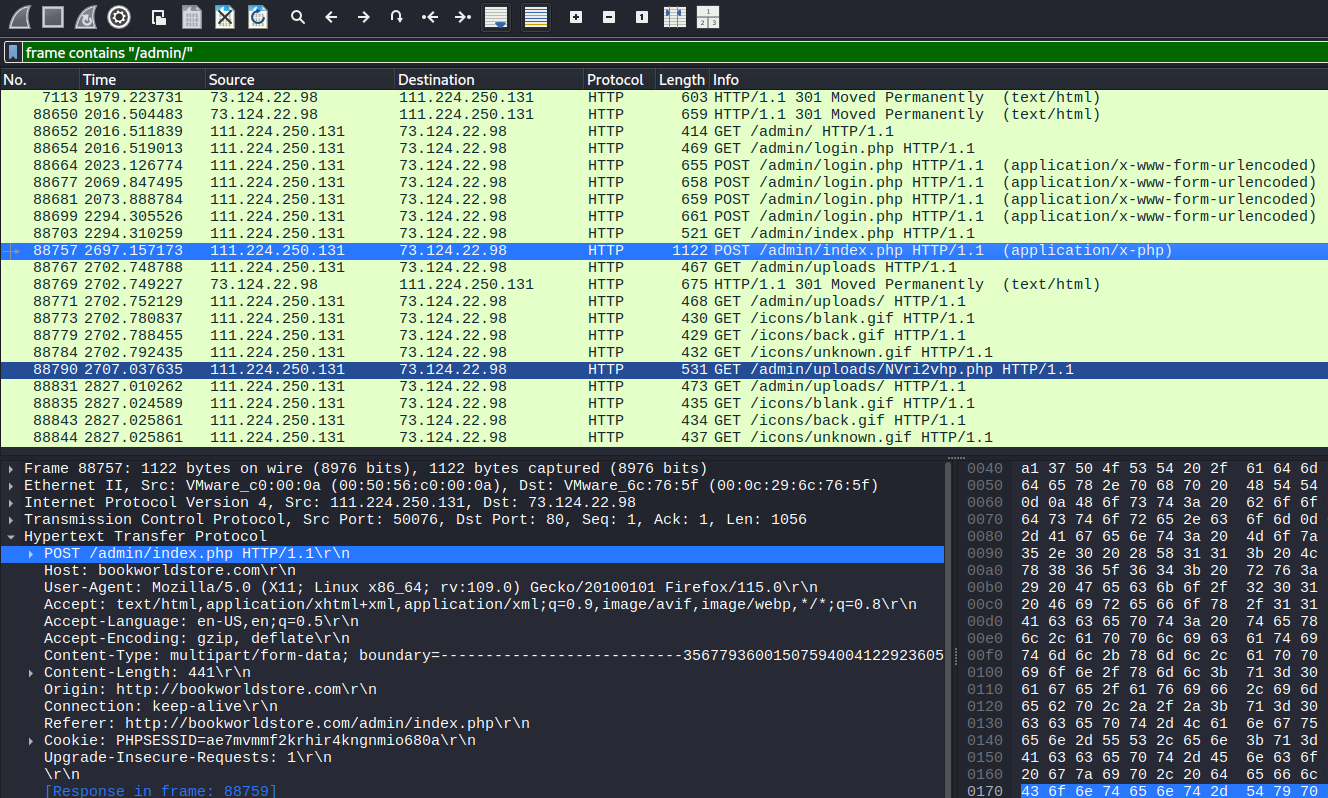Viewport: 1328px width, 798px height.
Task: Click the find packet magnifier icon
Action: tap(297, 17)
